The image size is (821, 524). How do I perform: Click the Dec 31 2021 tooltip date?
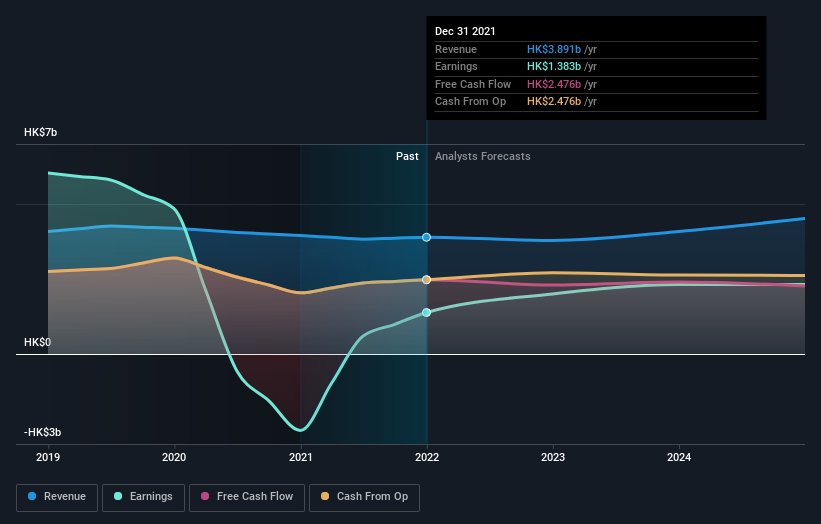pyautogui.click(x=465, y=31)
